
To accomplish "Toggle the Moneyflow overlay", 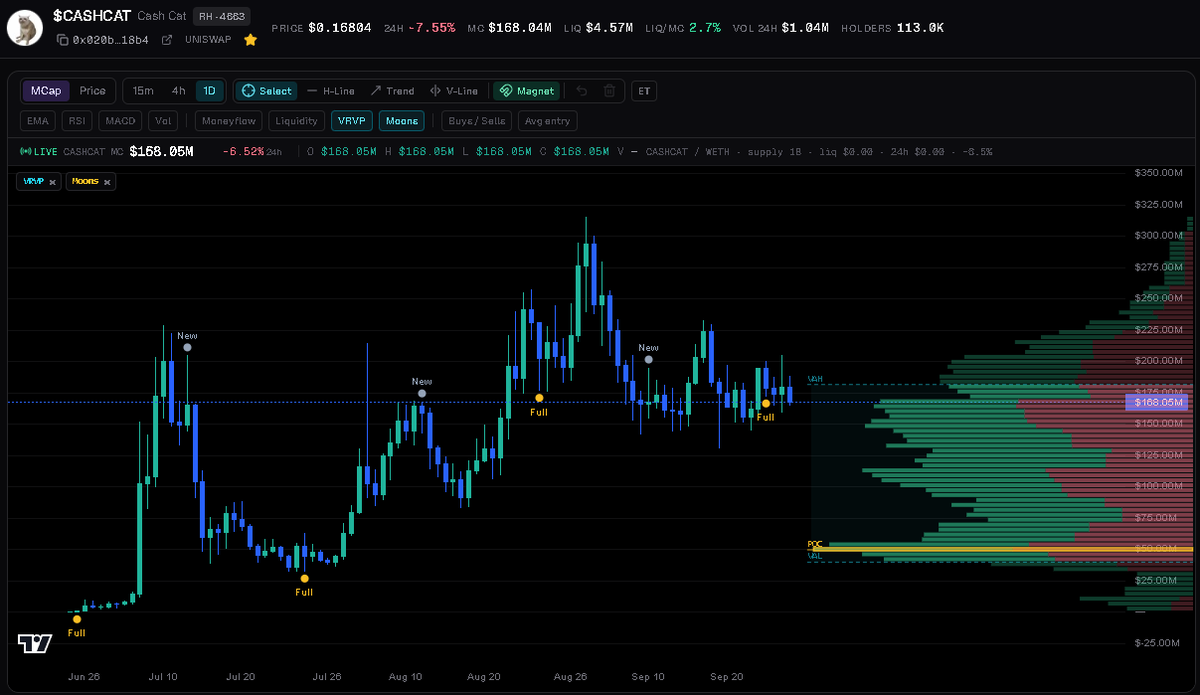I will pyautogui.click(x=227, y=121).
